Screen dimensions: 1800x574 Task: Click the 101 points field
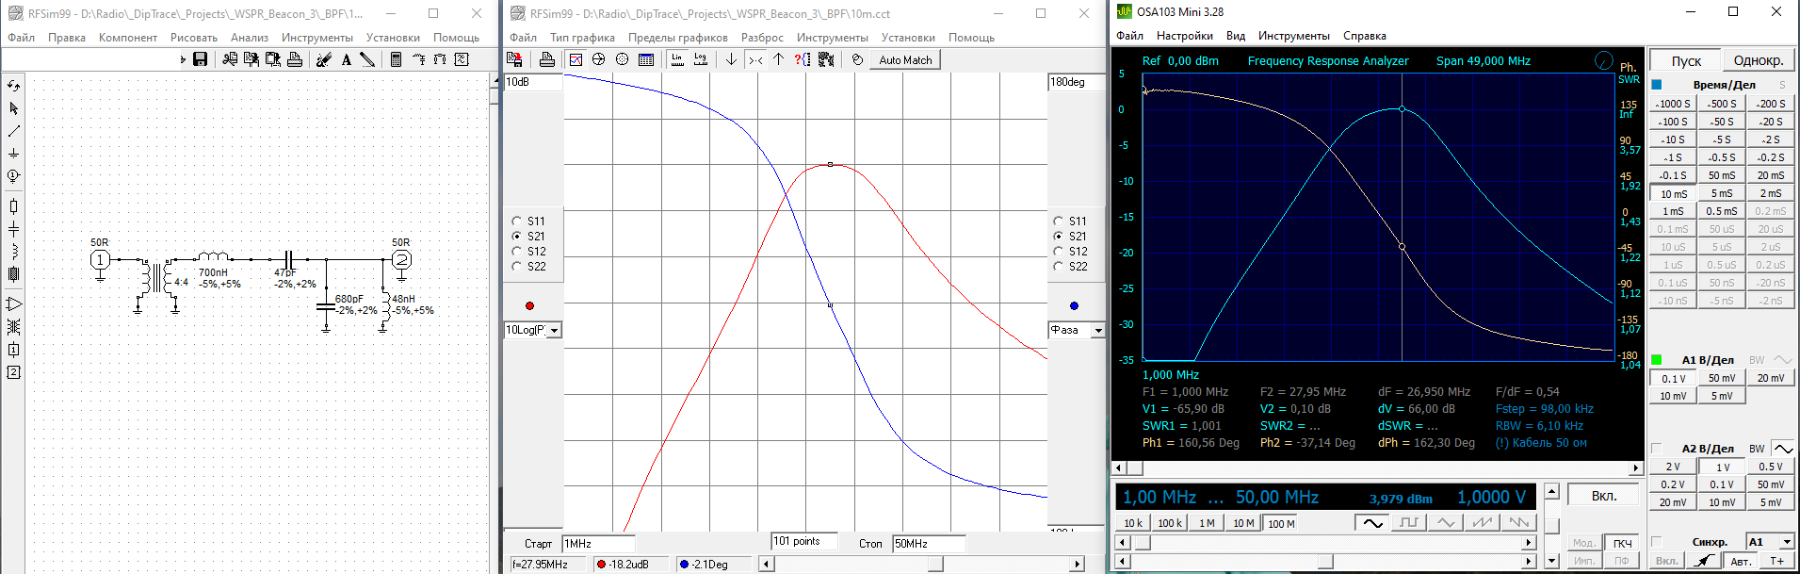pyautogui.click(x=804, y=541)
